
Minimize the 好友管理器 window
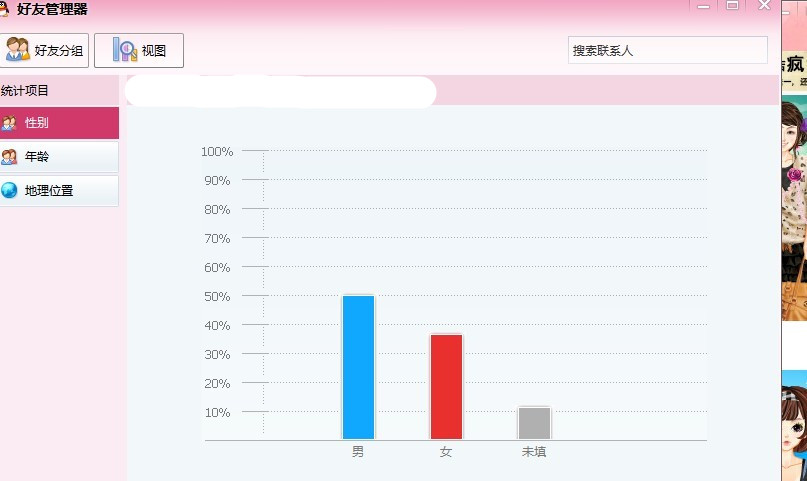pos(703,6)
